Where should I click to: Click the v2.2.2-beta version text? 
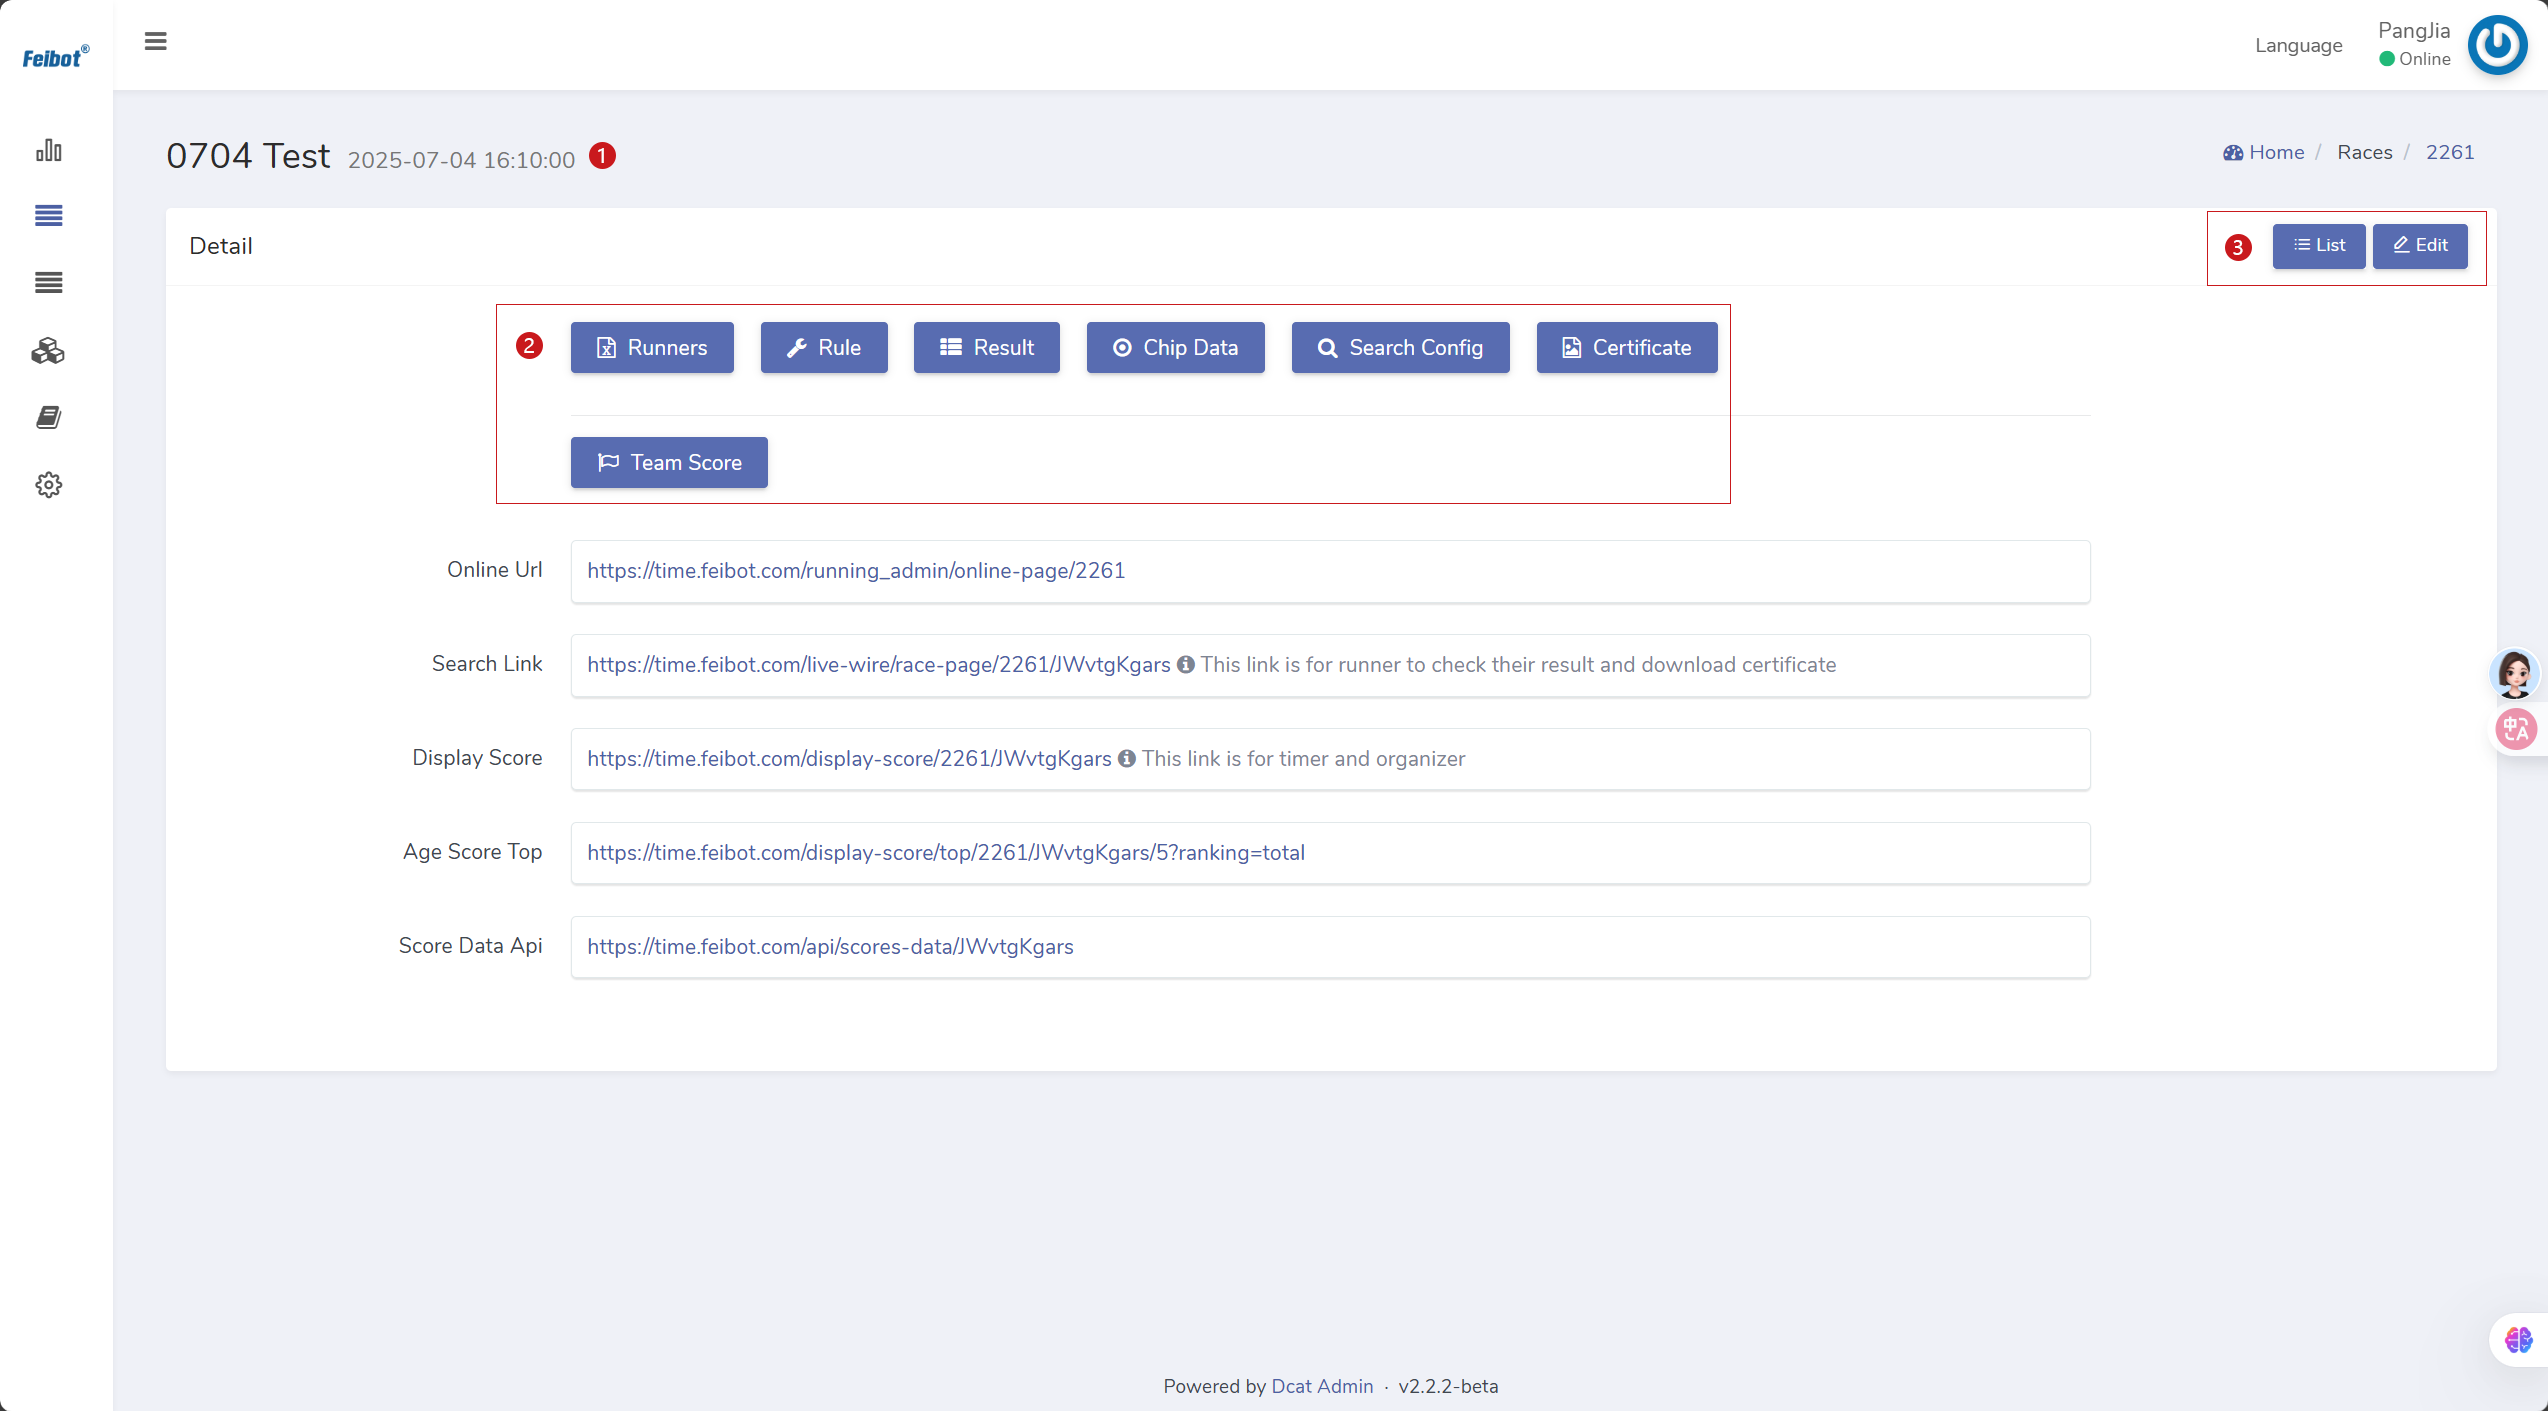(x=1448, y=1386)
